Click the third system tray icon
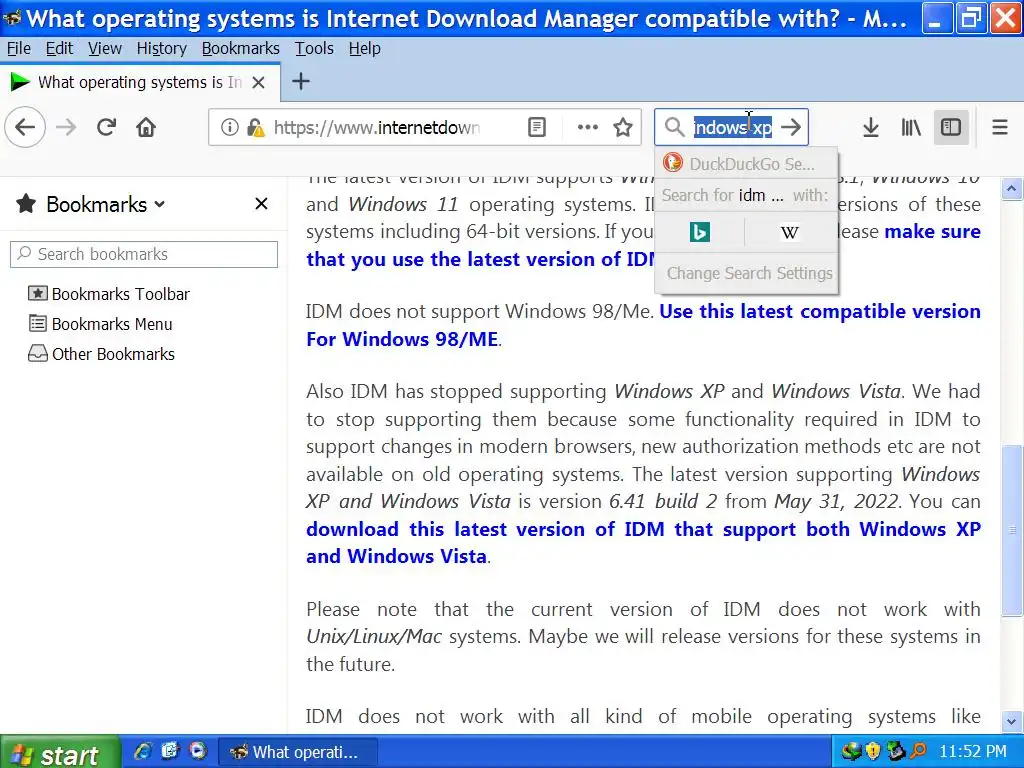The image size is (1024, 768). click(x=895, y=752)
